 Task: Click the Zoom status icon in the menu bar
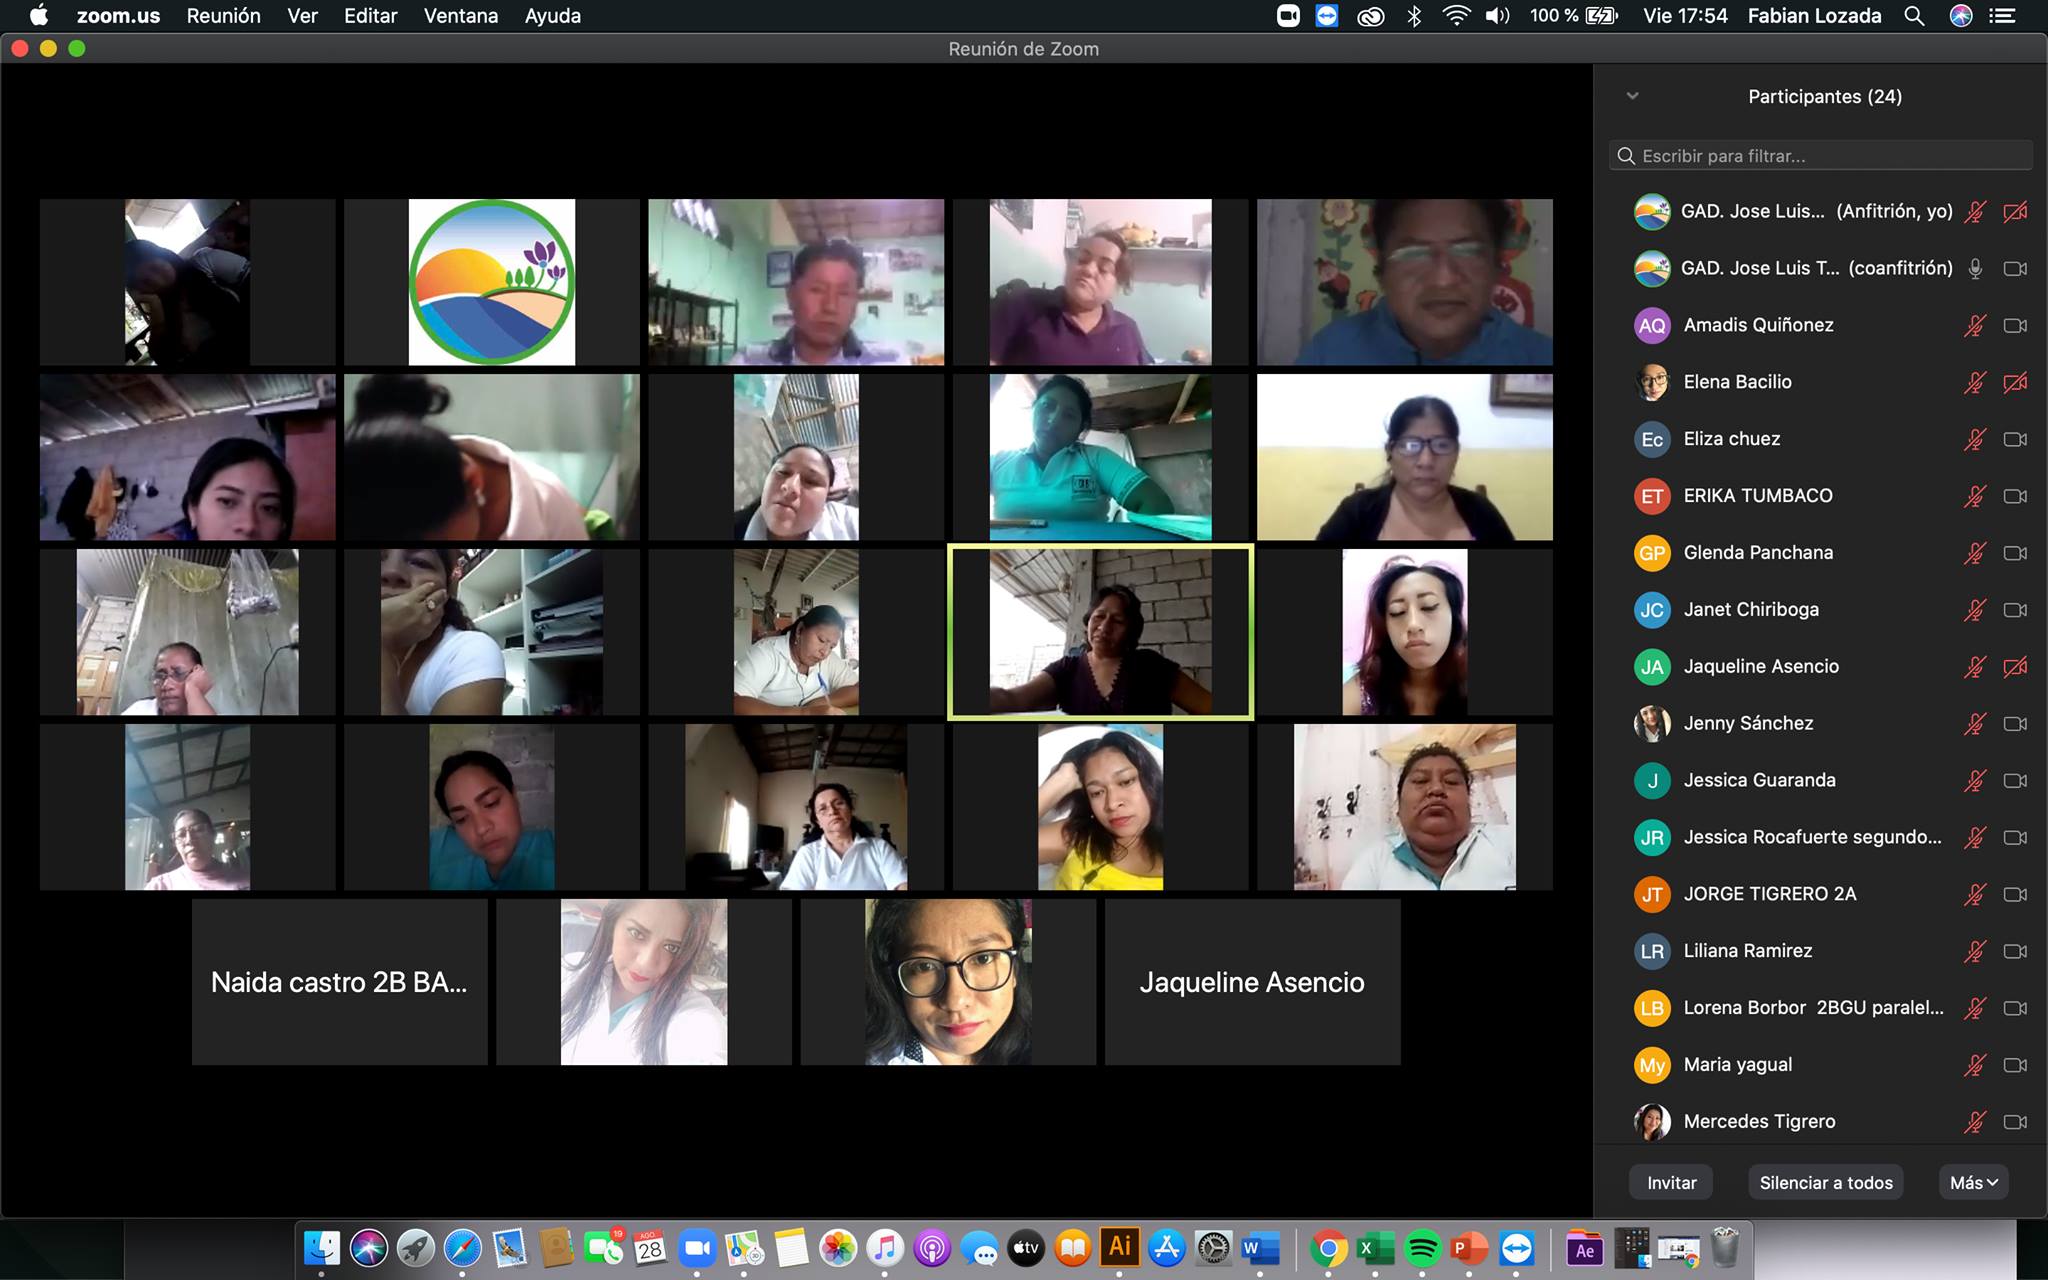point(1288,16)
